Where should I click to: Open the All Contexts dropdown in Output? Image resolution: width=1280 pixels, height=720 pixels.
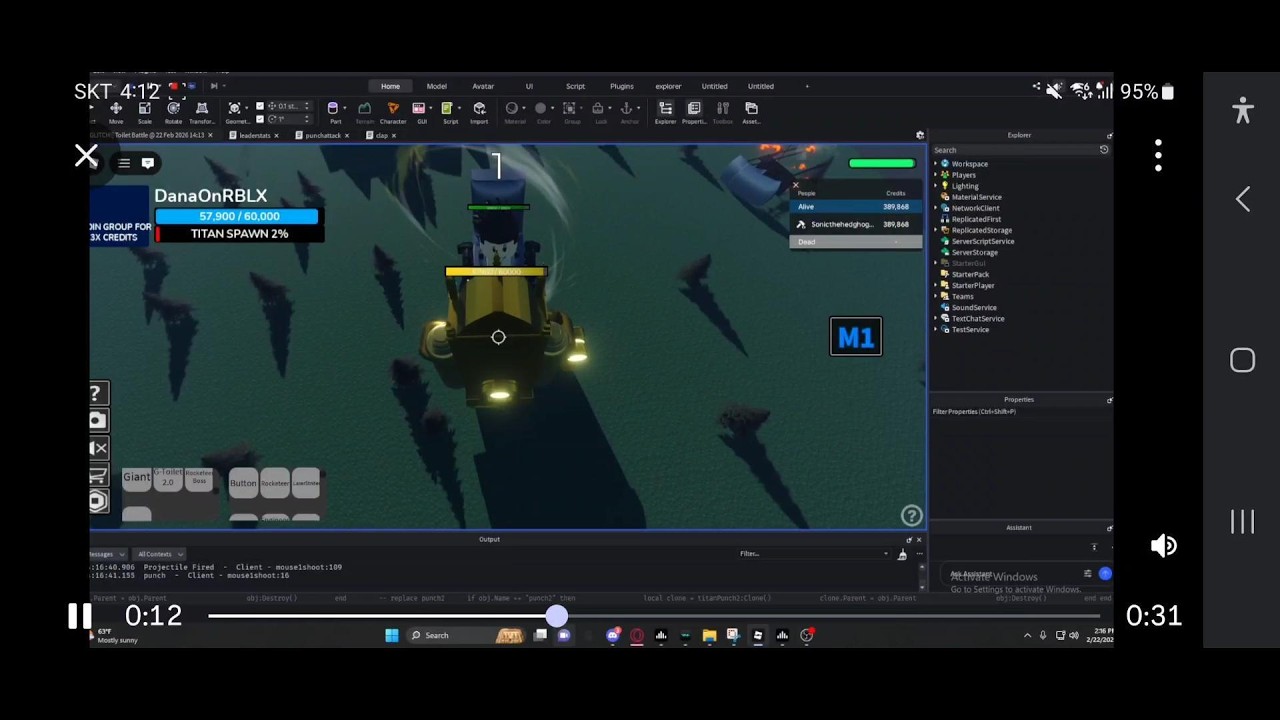point(159,554)
